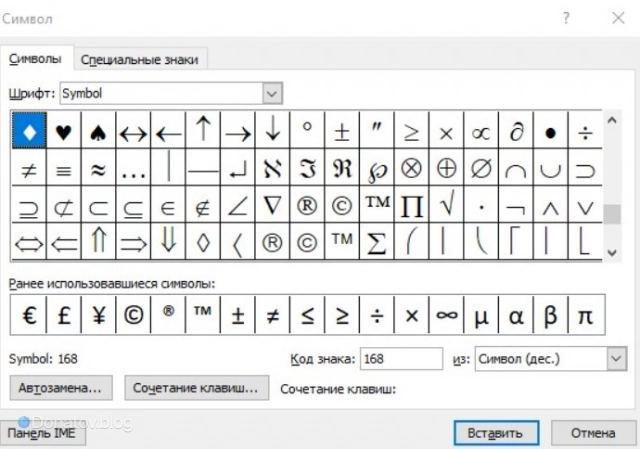Choose the square root symbol

[447, 205]
